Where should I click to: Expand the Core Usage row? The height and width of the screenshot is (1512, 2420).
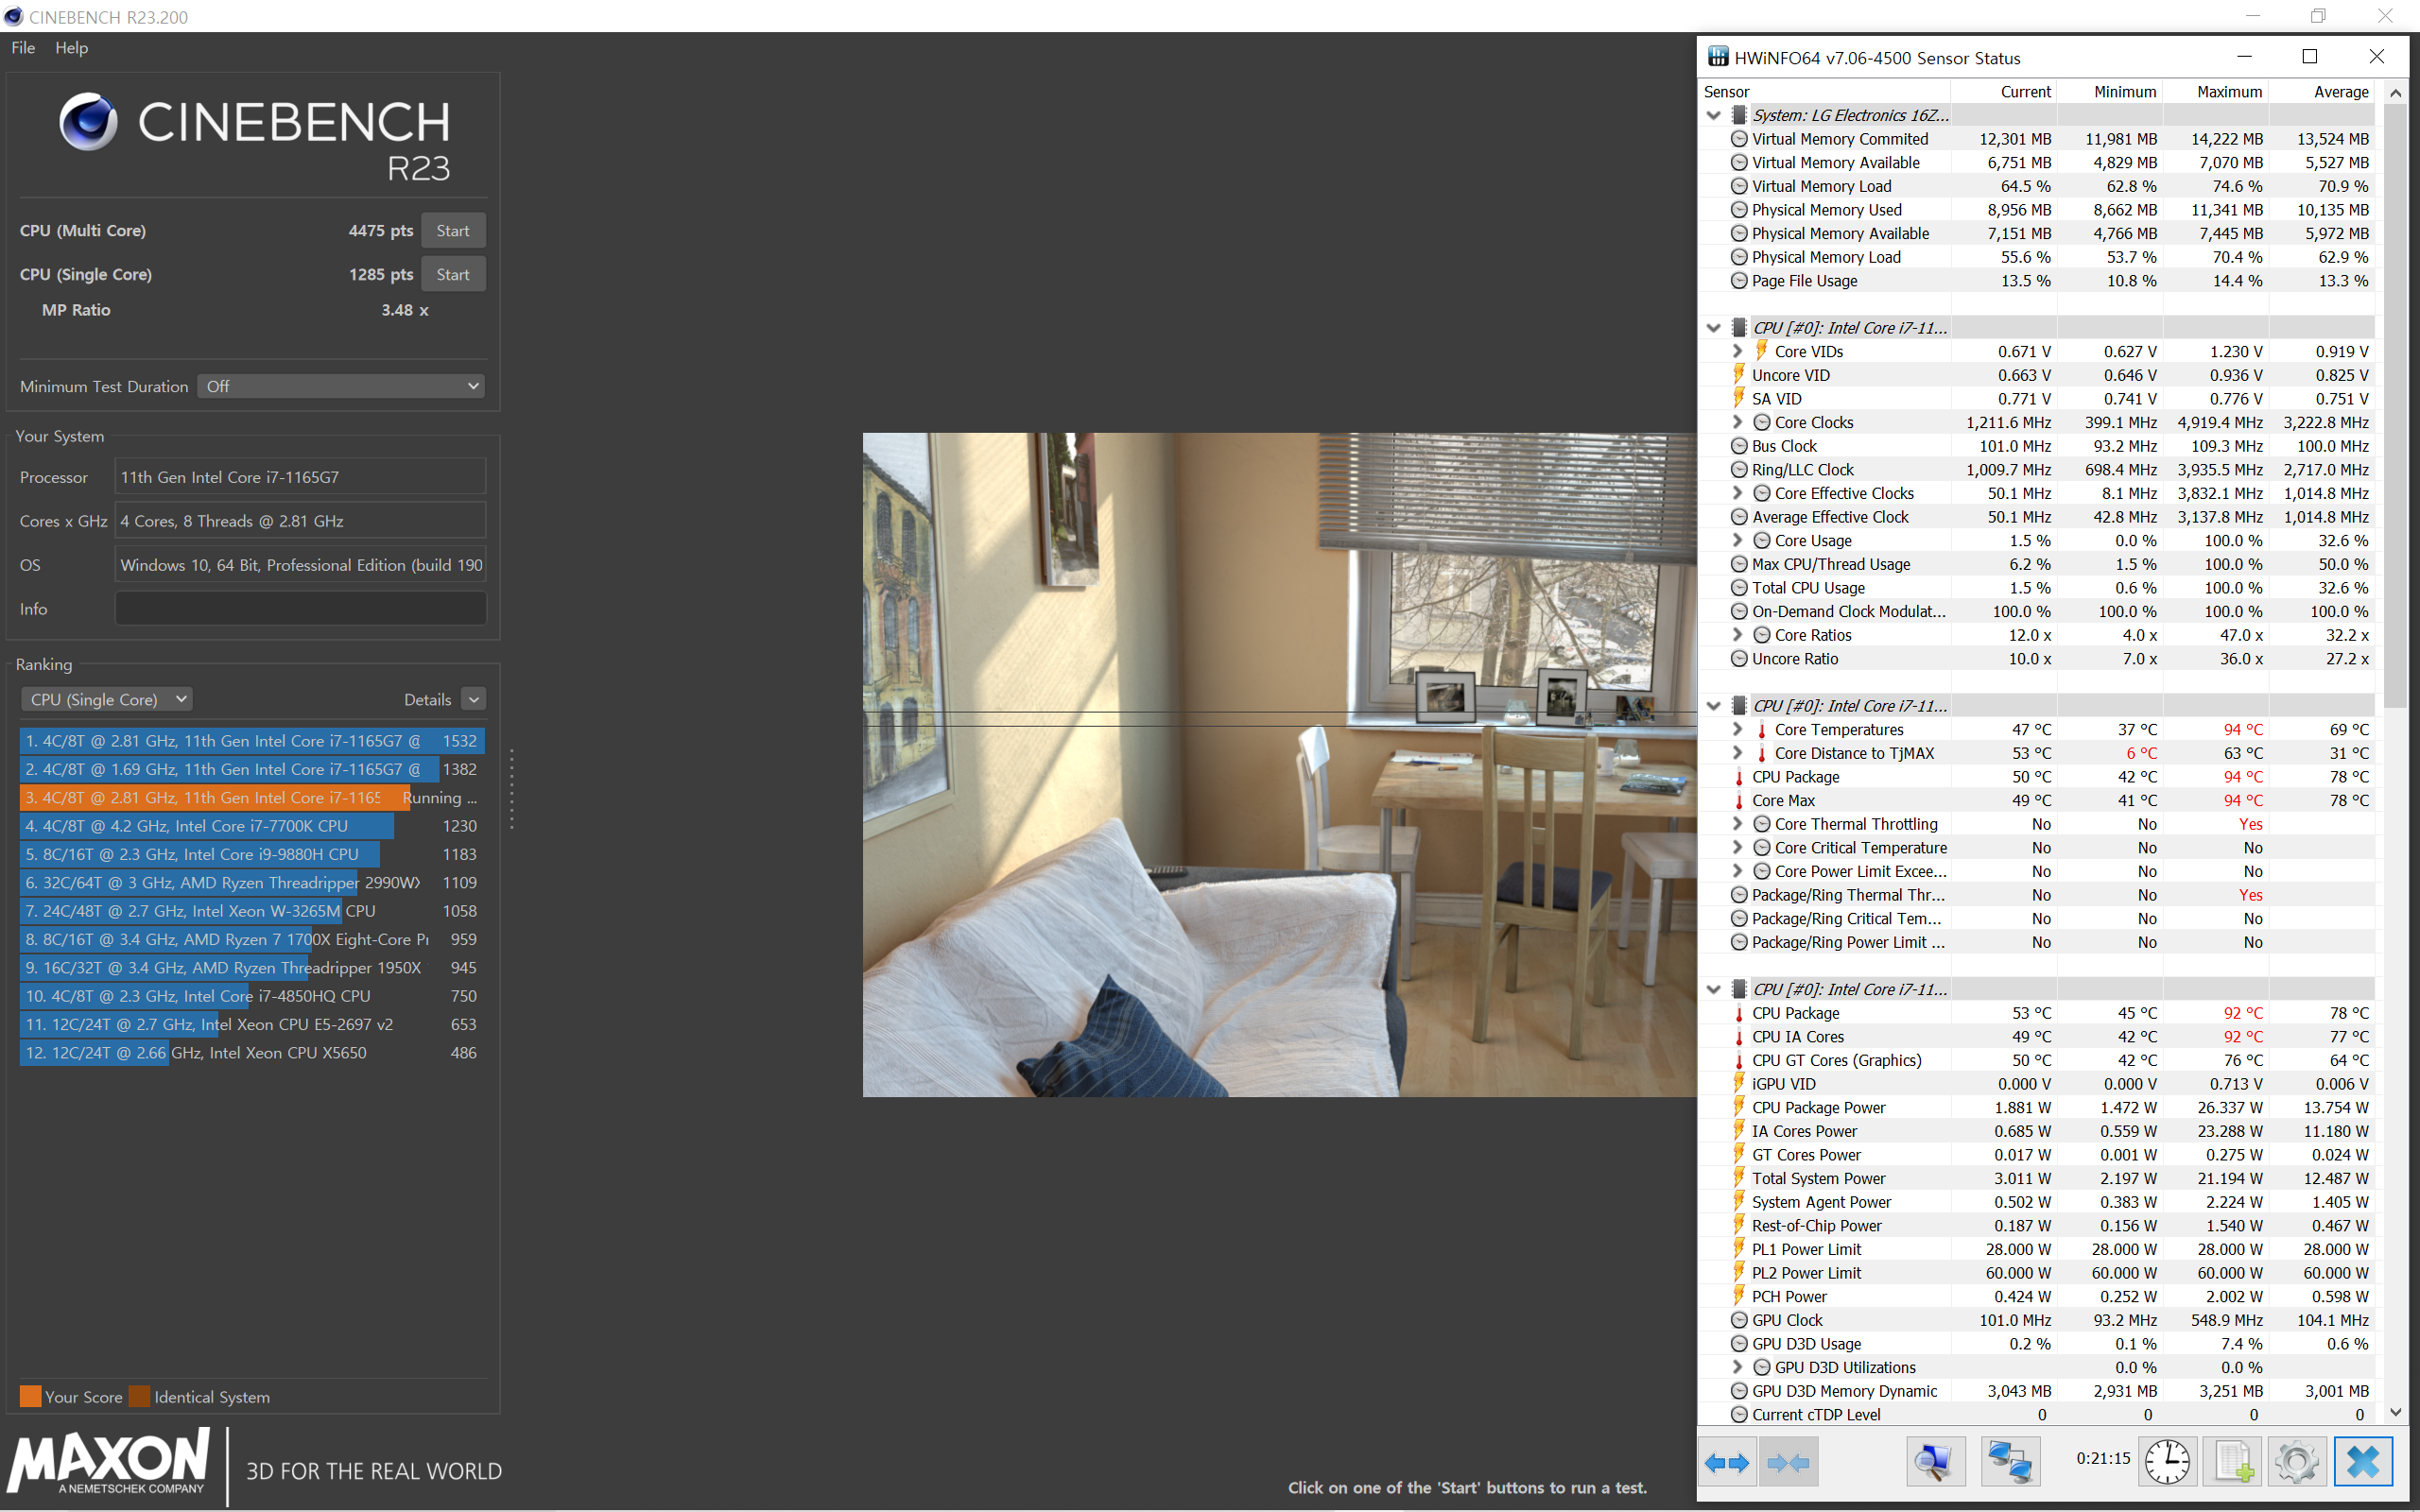coord(1738,540)
